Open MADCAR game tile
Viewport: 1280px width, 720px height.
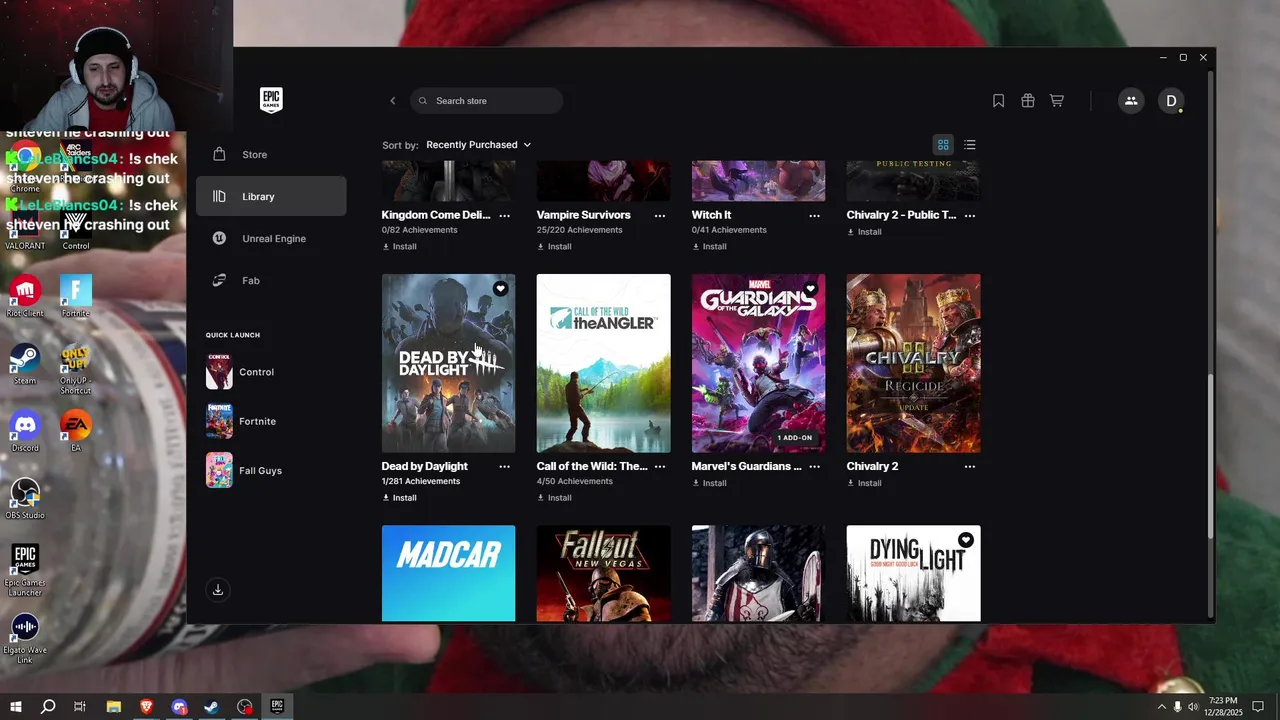tap(448, 574)
